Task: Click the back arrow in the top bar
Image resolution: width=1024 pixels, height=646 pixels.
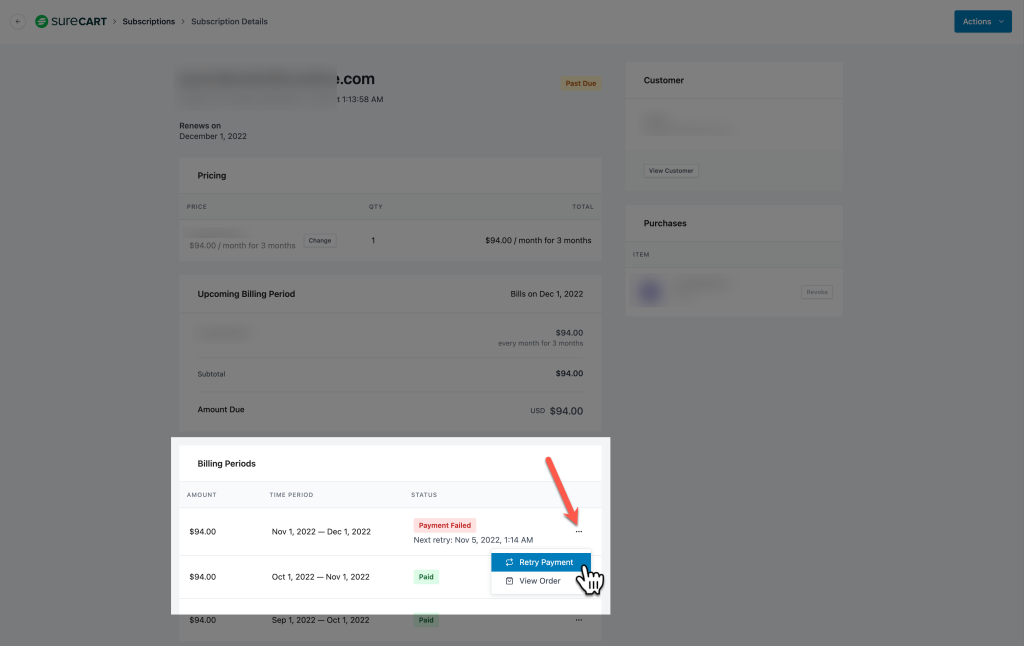Action: 17,20
